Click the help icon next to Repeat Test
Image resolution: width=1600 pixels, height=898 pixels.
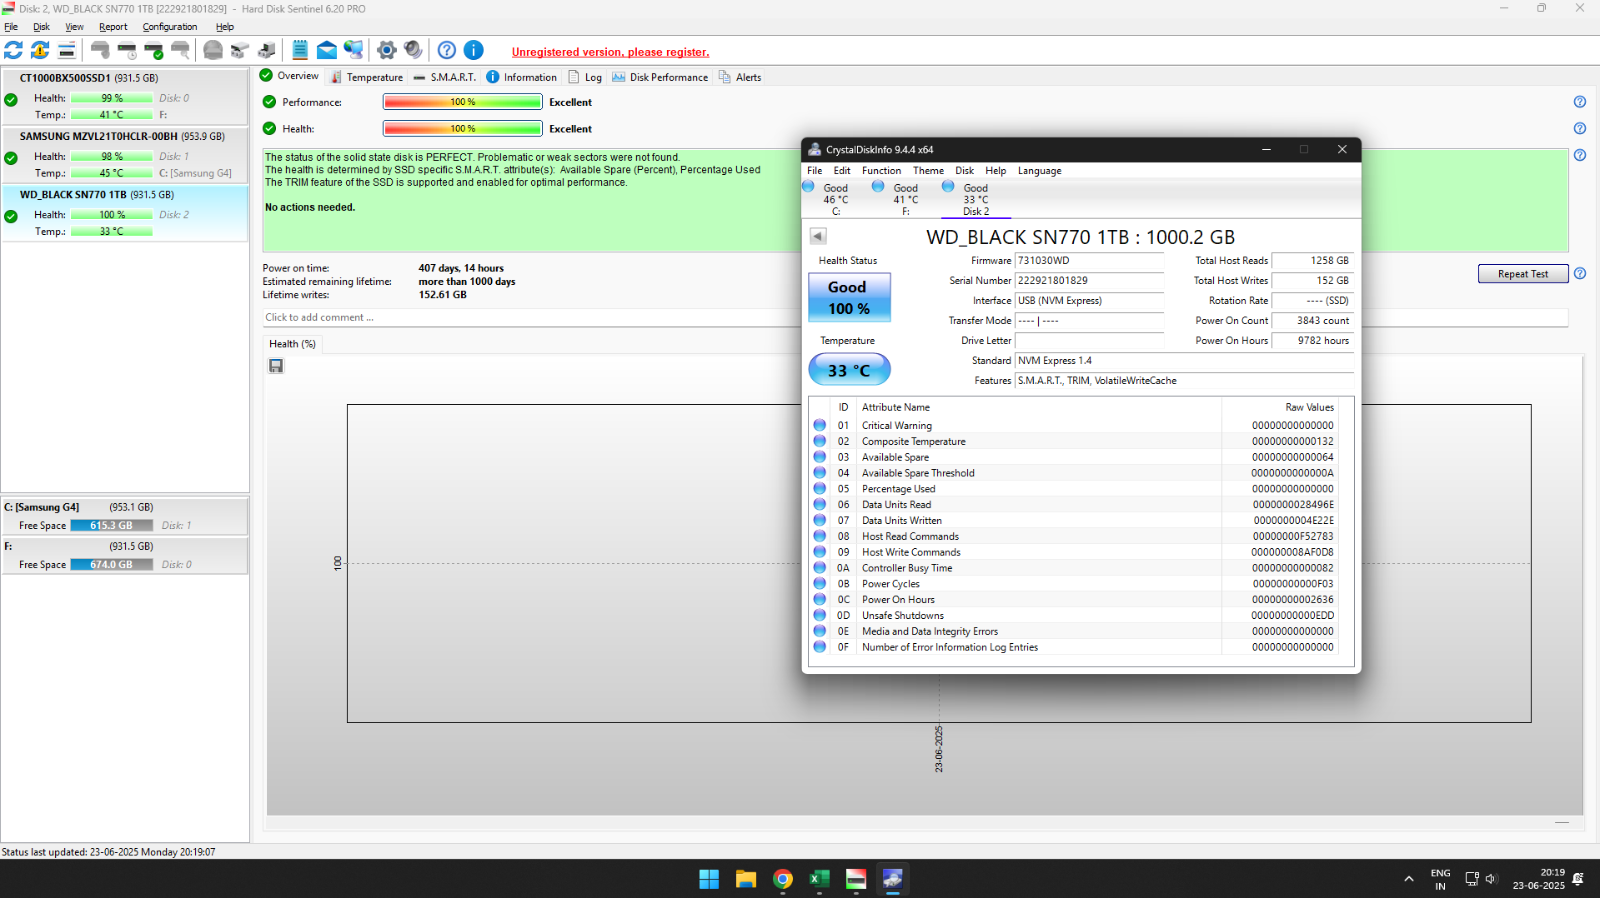click(x=1580, y=273)
